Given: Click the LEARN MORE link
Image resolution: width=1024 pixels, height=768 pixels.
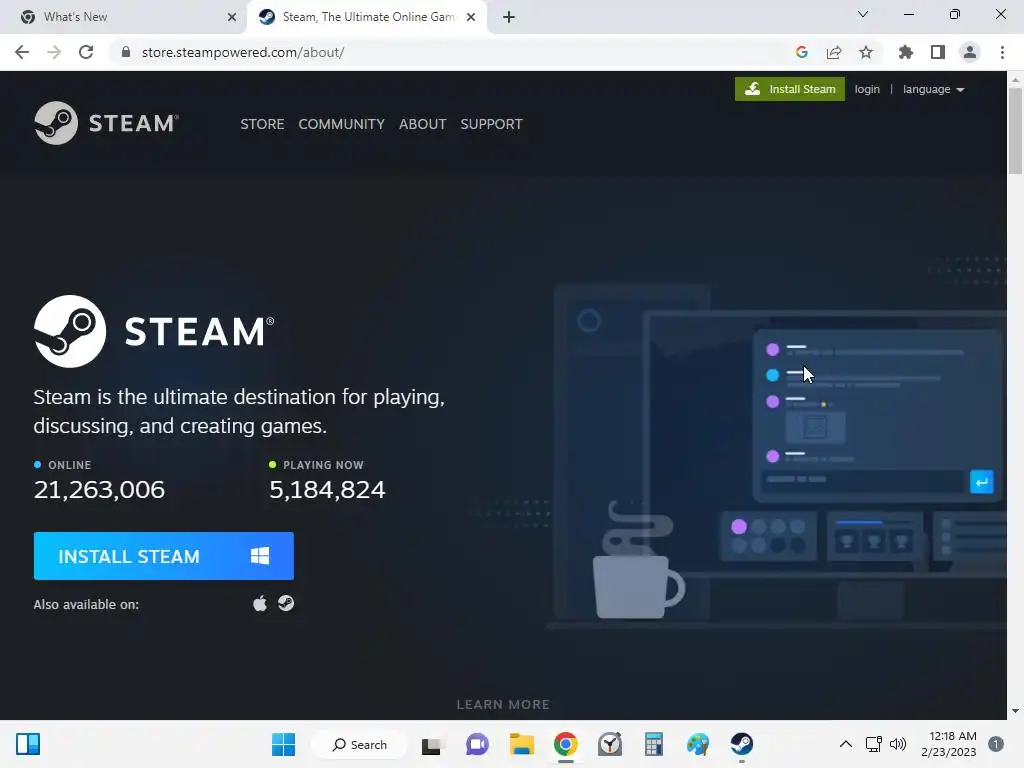Looking at the screenshot, I should click(503, 705).
